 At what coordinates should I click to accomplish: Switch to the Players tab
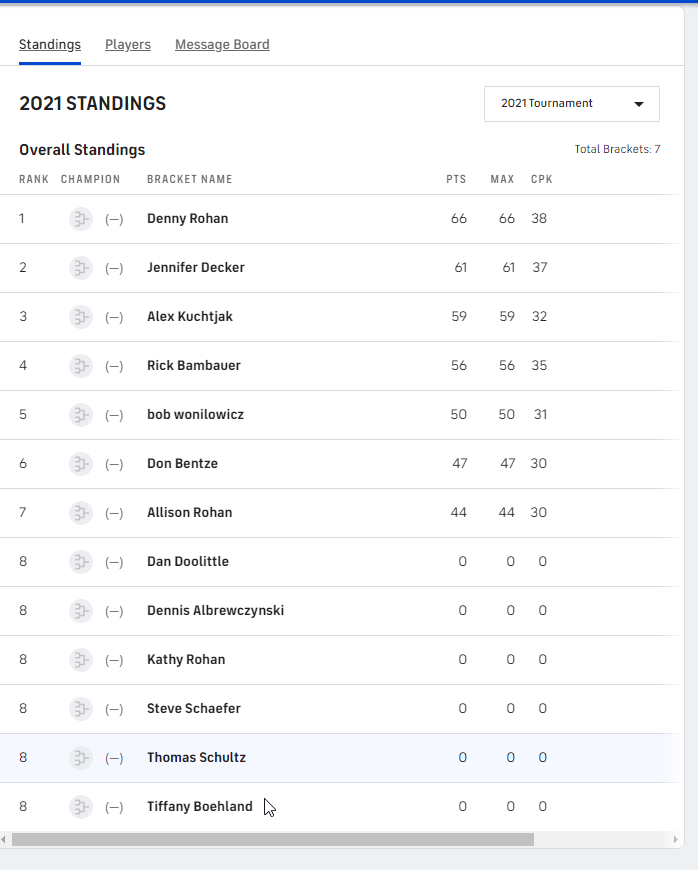pyautogui.click(x=128, y=45)
